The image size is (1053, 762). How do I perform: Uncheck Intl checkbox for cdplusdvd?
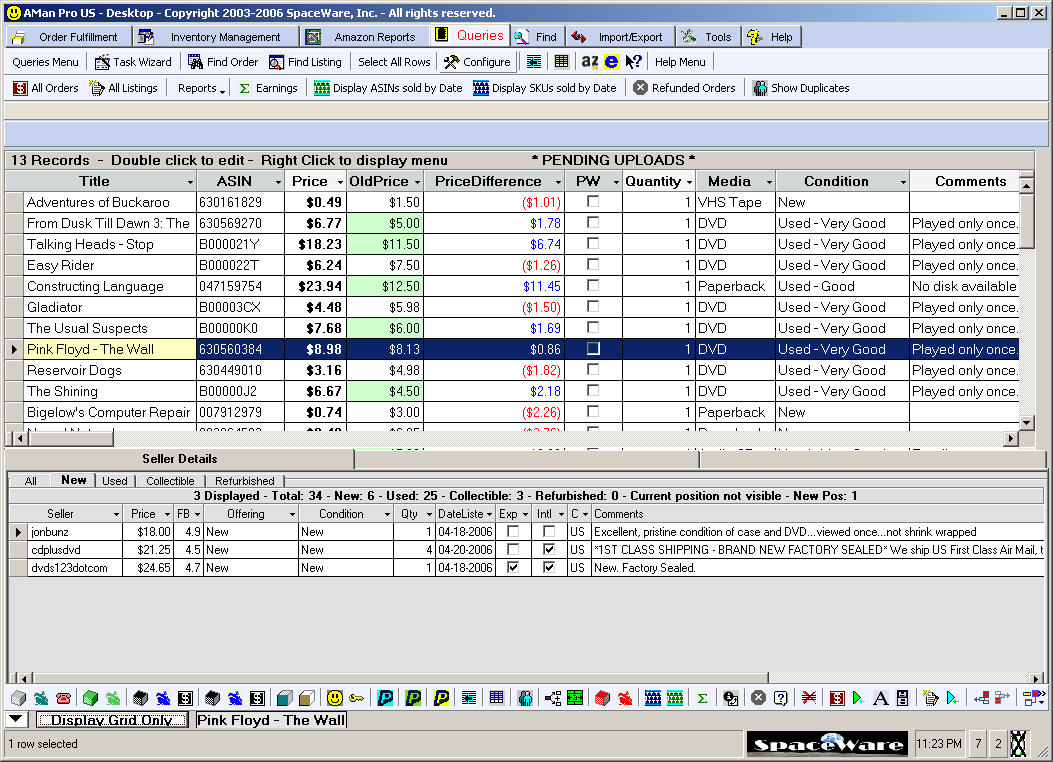(x=549, y=550)
